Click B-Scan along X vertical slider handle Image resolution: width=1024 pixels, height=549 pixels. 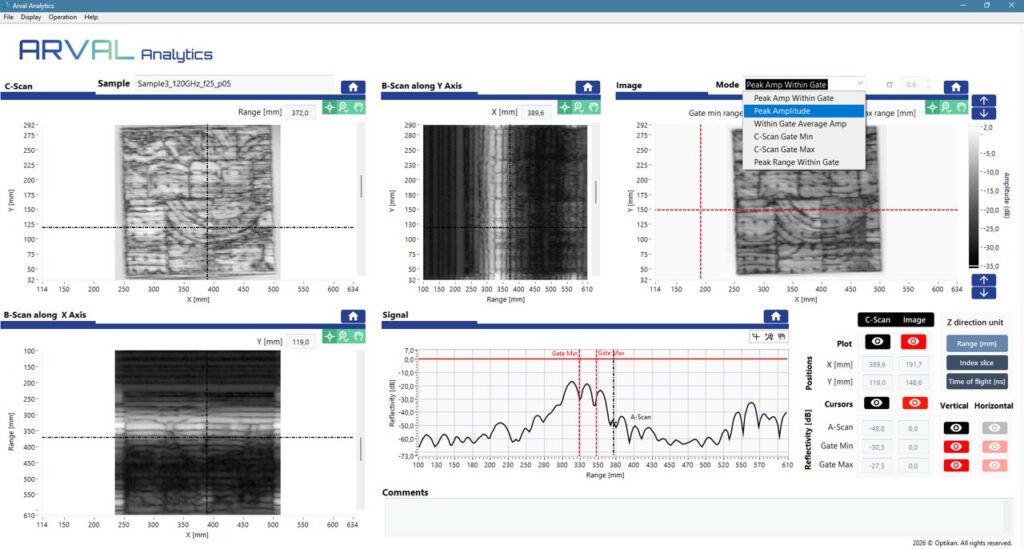point(361,448)
